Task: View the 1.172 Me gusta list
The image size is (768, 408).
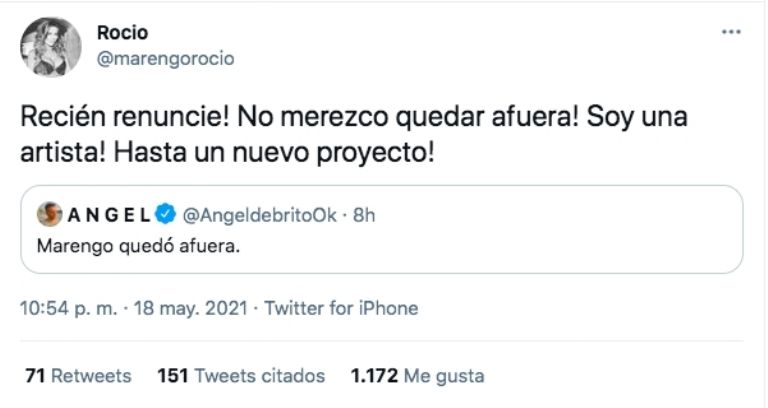Action: pos(417,376)
